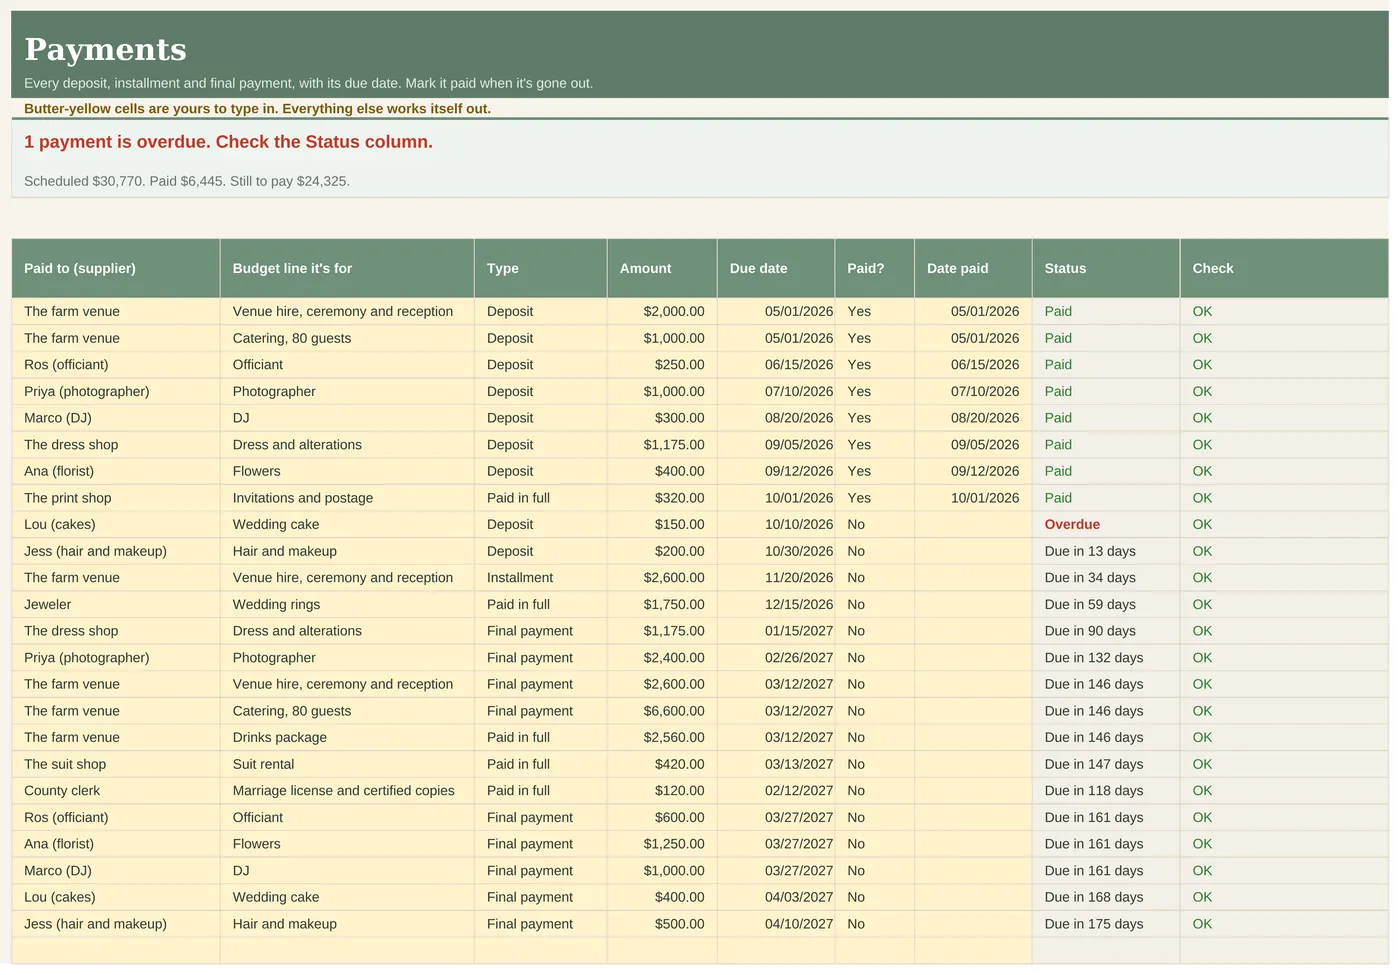
Task: Select the "Date paid" column header
Action: coord(973,268)
